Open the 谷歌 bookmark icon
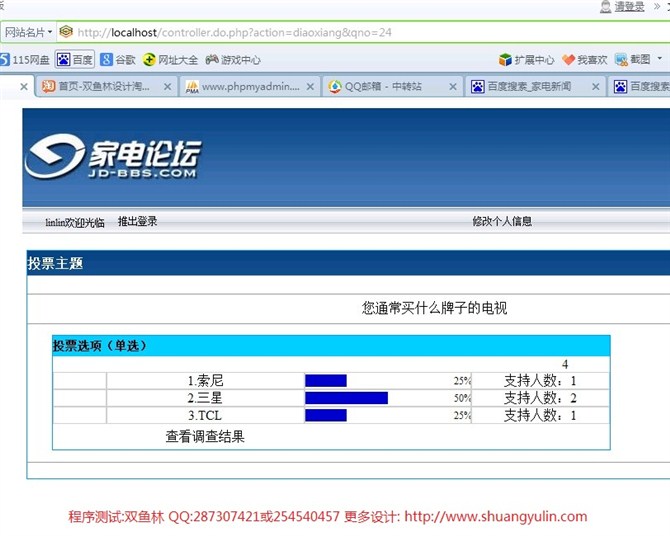This screenshot has height=536, width=670. click(106, 60)
